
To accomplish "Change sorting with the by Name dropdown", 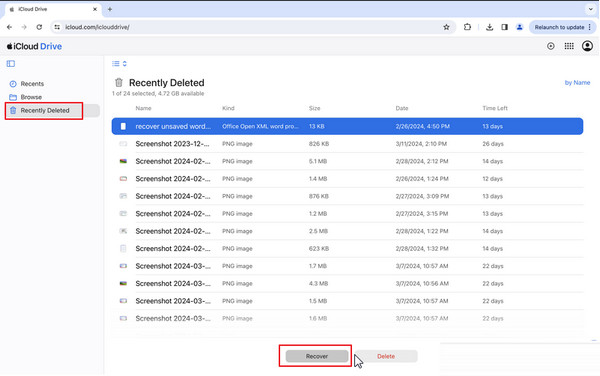I will click(577, 83).
